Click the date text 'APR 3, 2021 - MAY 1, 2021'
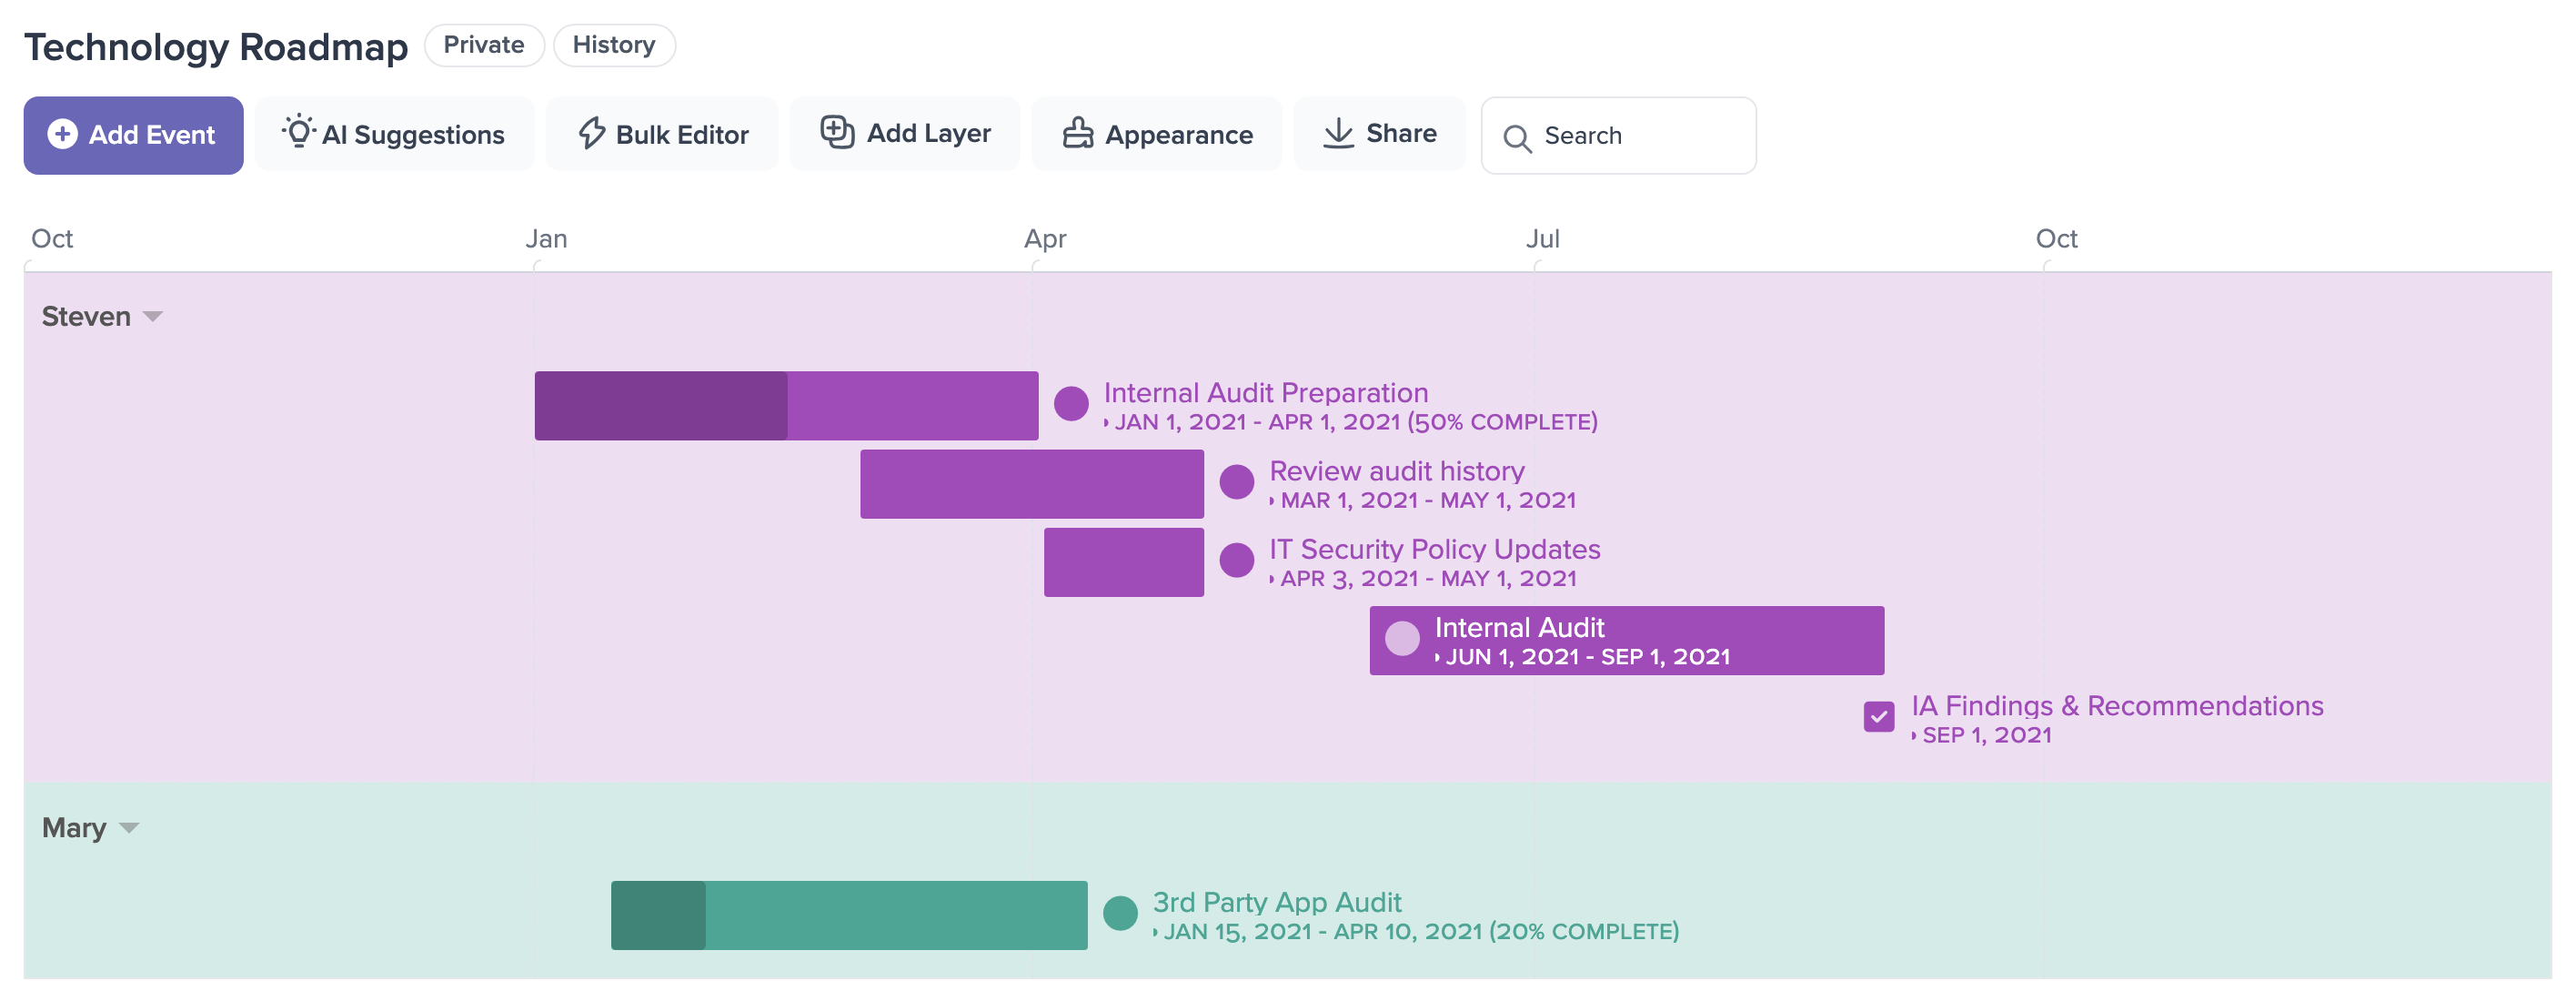Screen dimensions: 2576x981 (1428, 579)
